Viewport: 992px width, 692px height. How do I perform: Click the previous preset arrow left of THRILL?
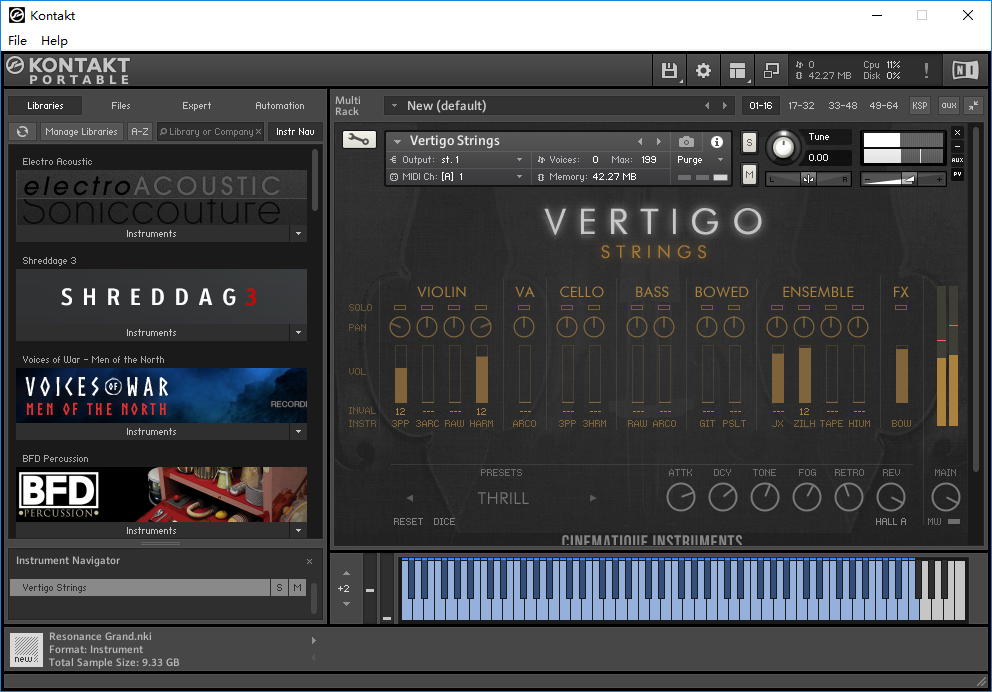410,498
